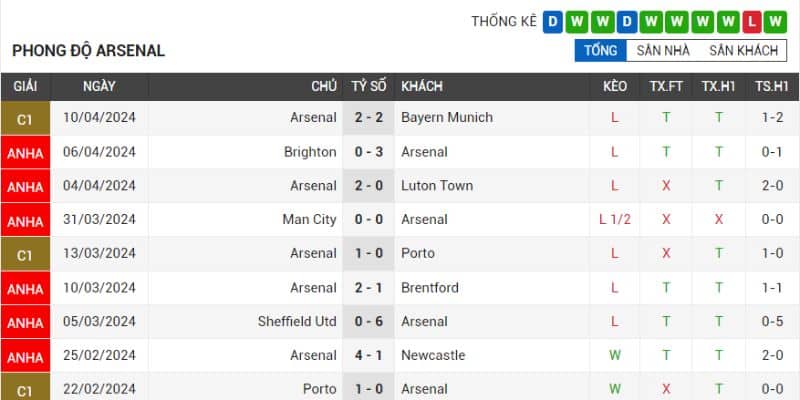The image size is (800, 400).
Task: Click the Newcastle team name
Action: (433, 355)
